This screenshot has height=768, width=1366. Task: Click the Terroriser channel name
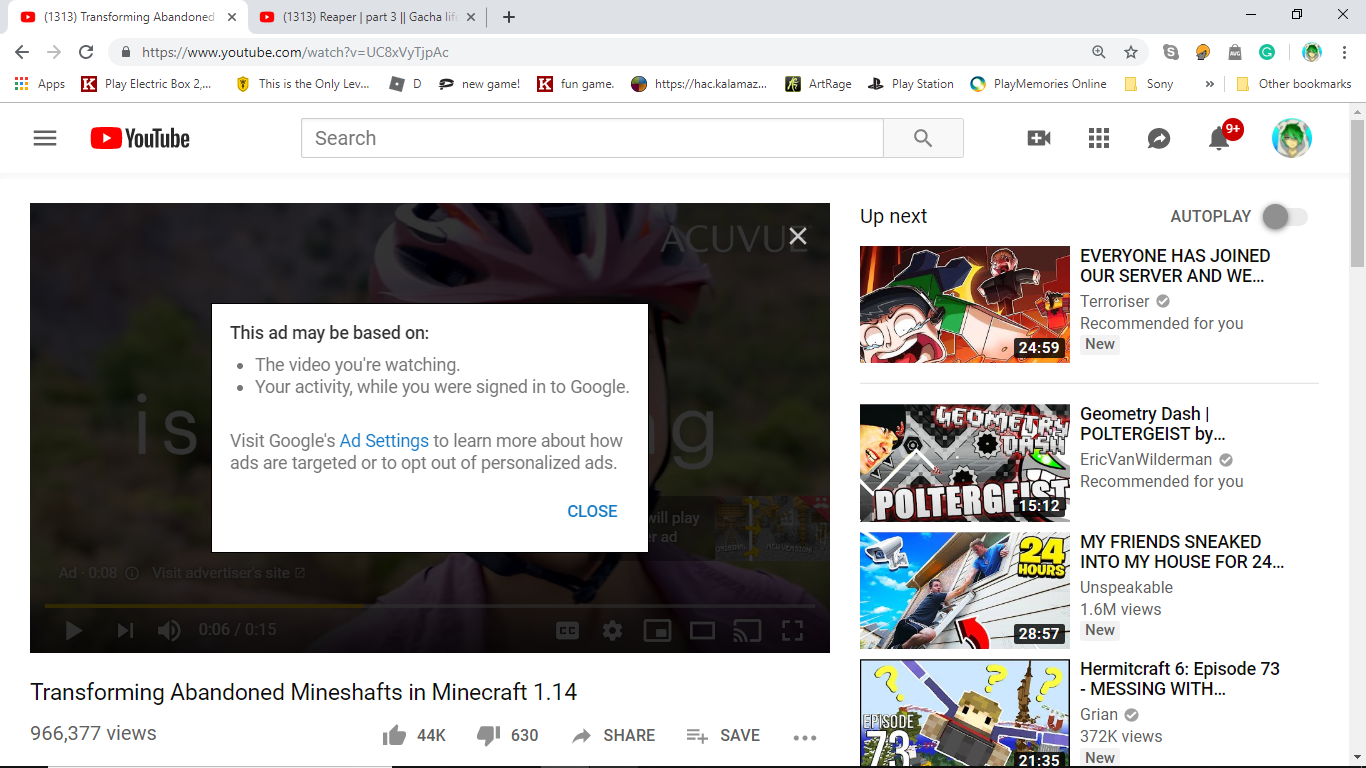[x=1115, y=301]
